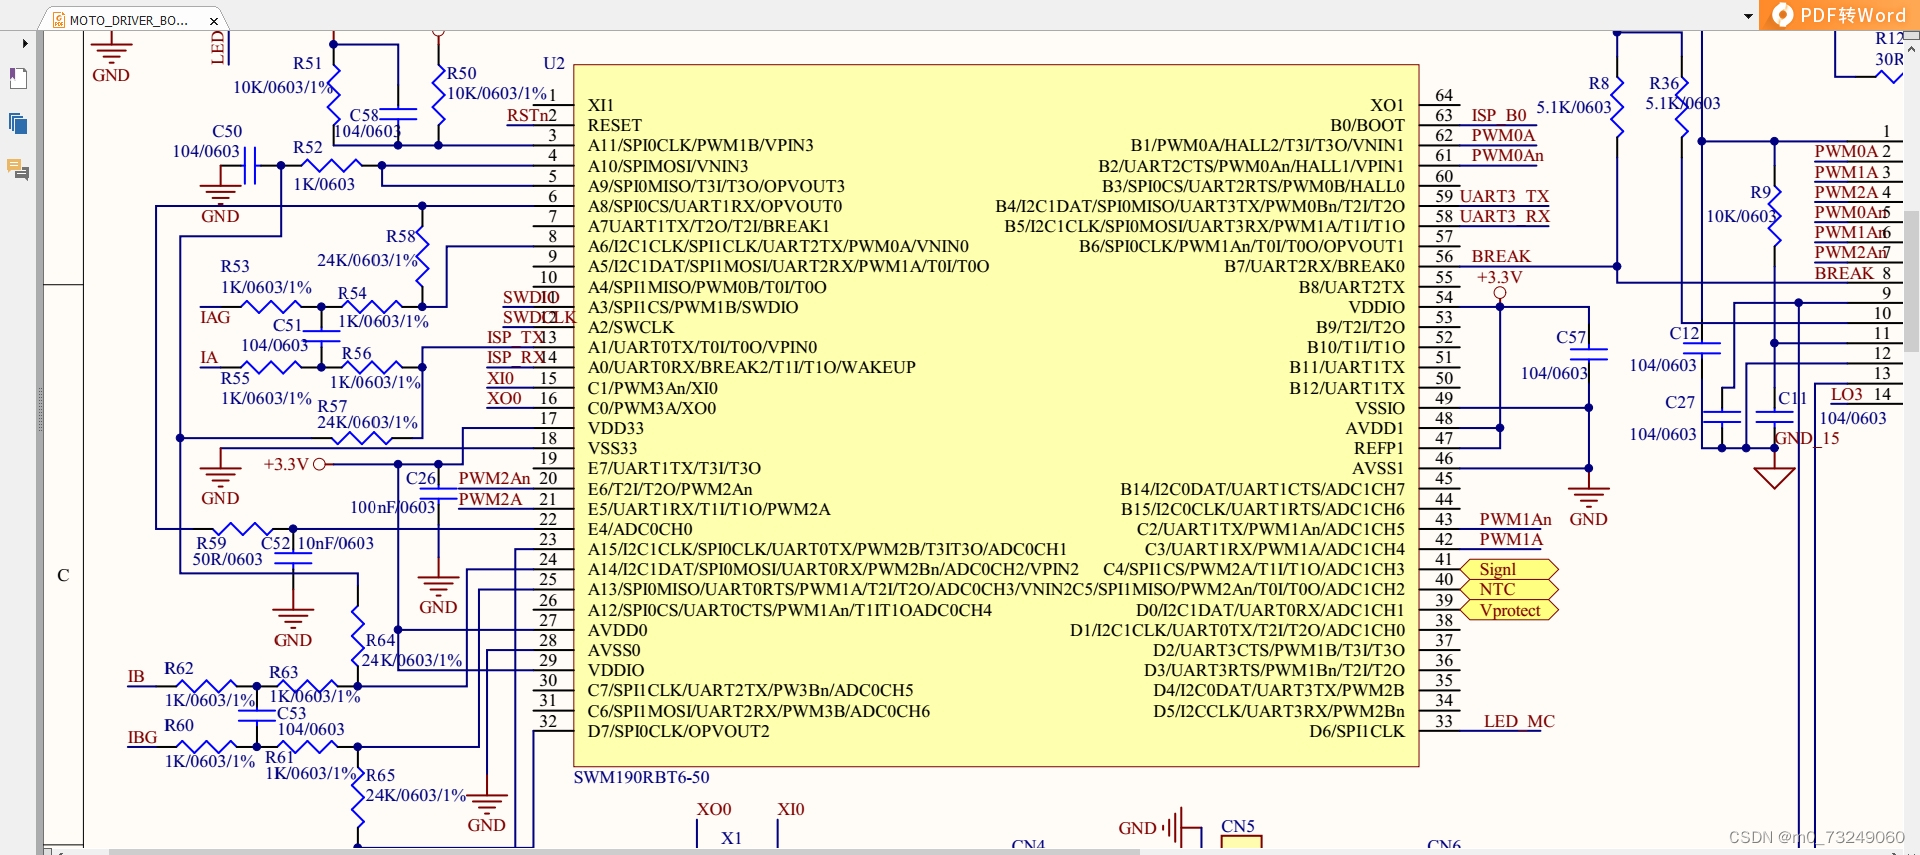Click the vertical scrollbar thumb
Image resolution: width=1920 pixels, height=855 pixels.
1911,280
